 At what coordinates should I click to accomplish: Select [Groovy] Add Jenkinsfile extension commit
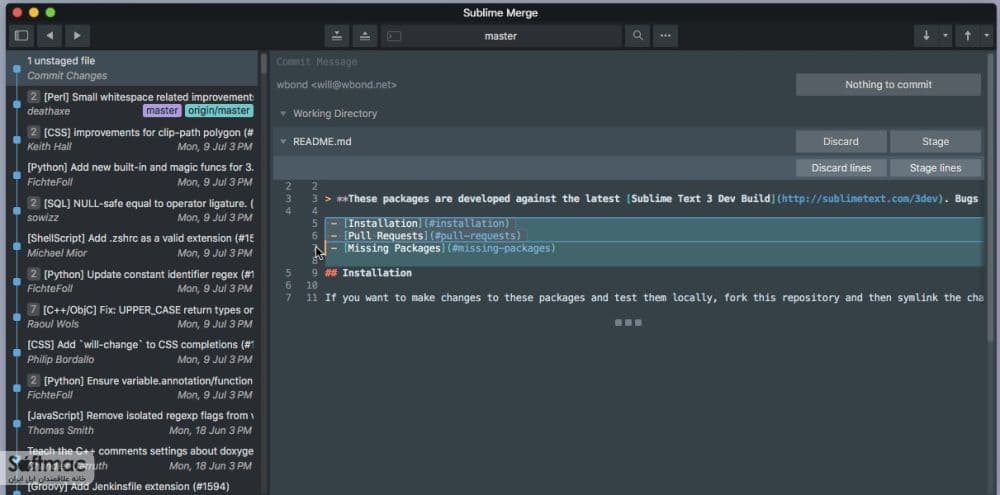(x=132, y=487)
